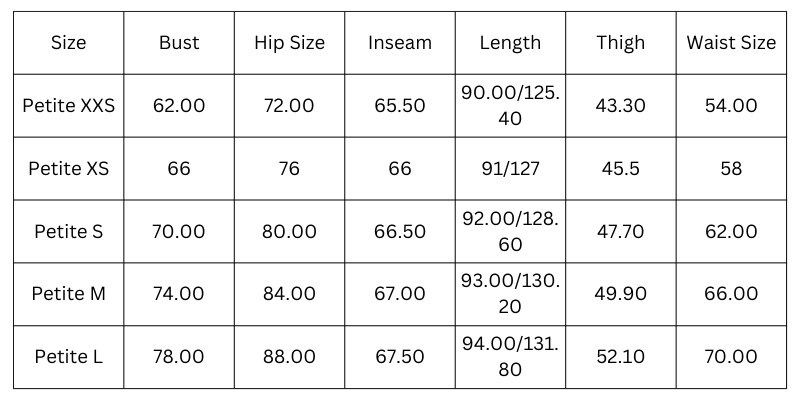Click the Bust column header
The height and width of the screenshot is (400, 800).
pyautogui.click(x=179, y=43)
